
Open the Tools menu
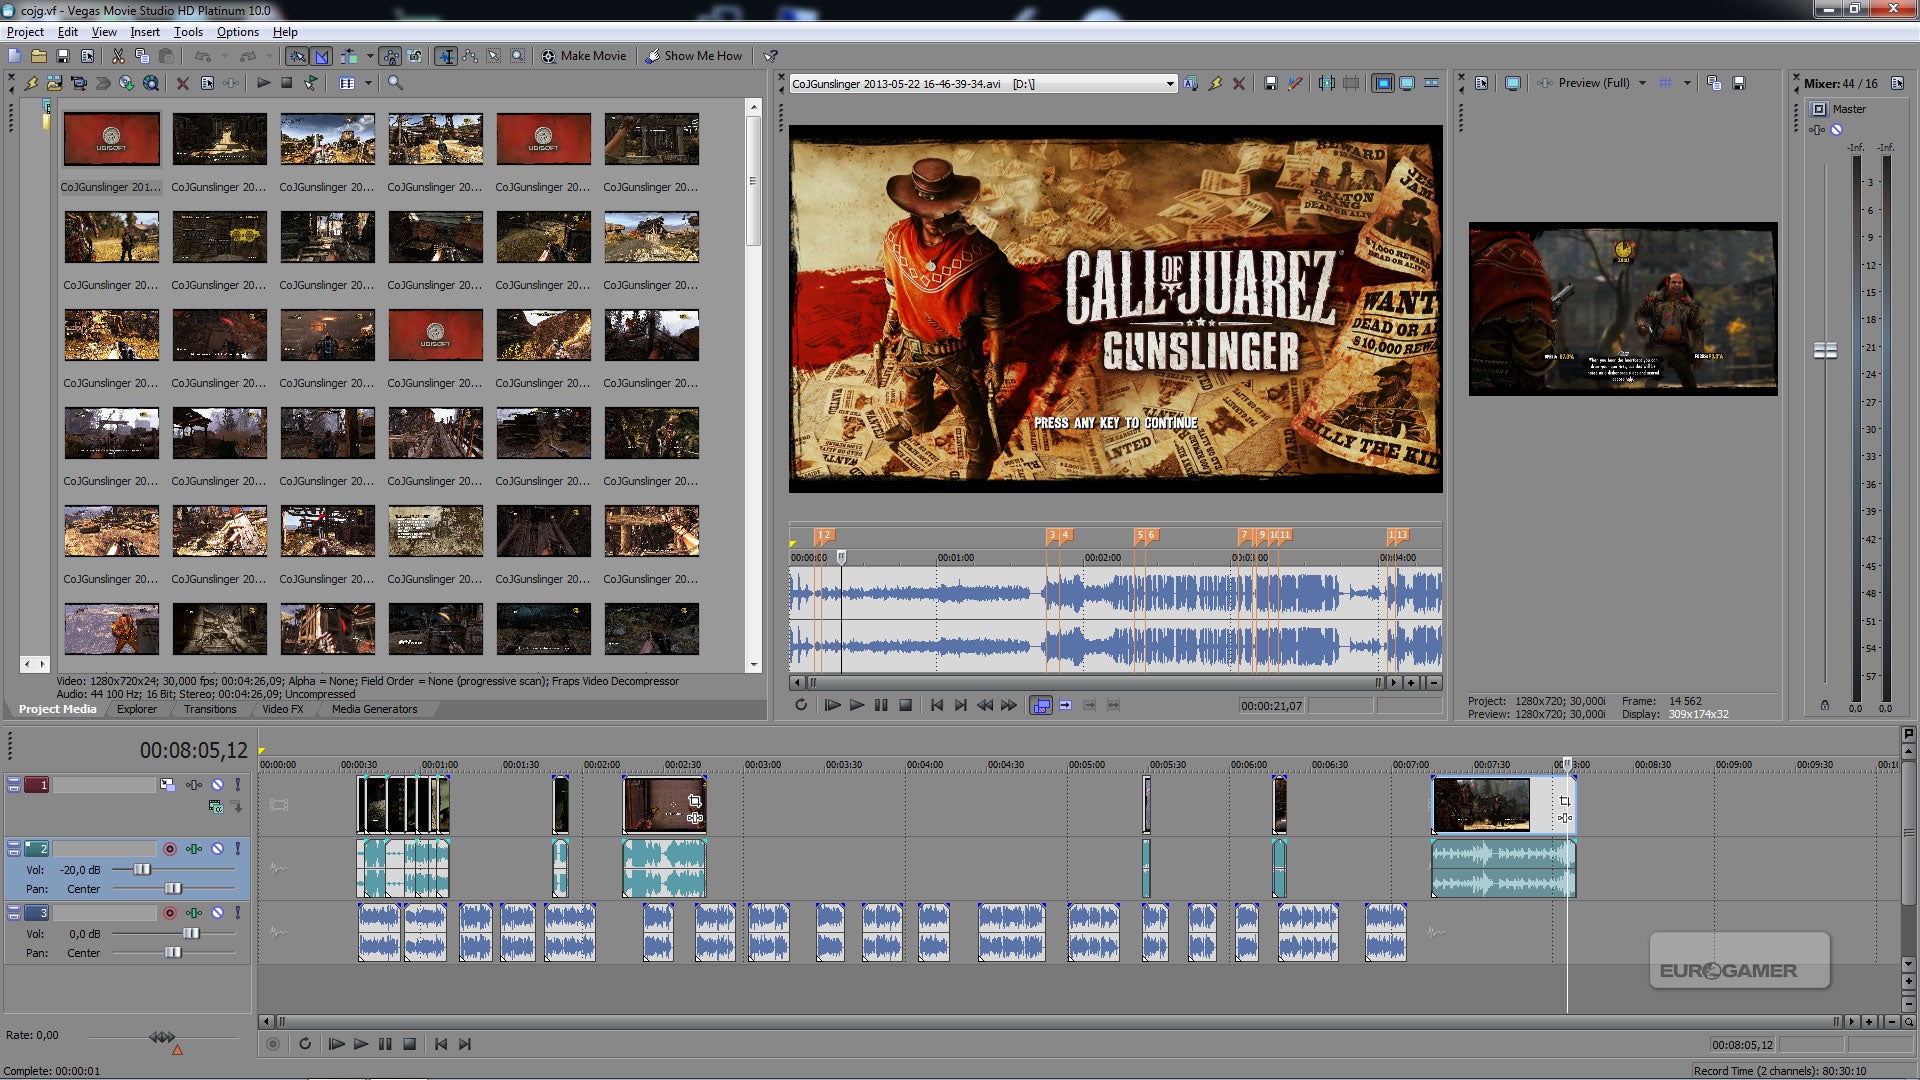click(x=188, y=32)
